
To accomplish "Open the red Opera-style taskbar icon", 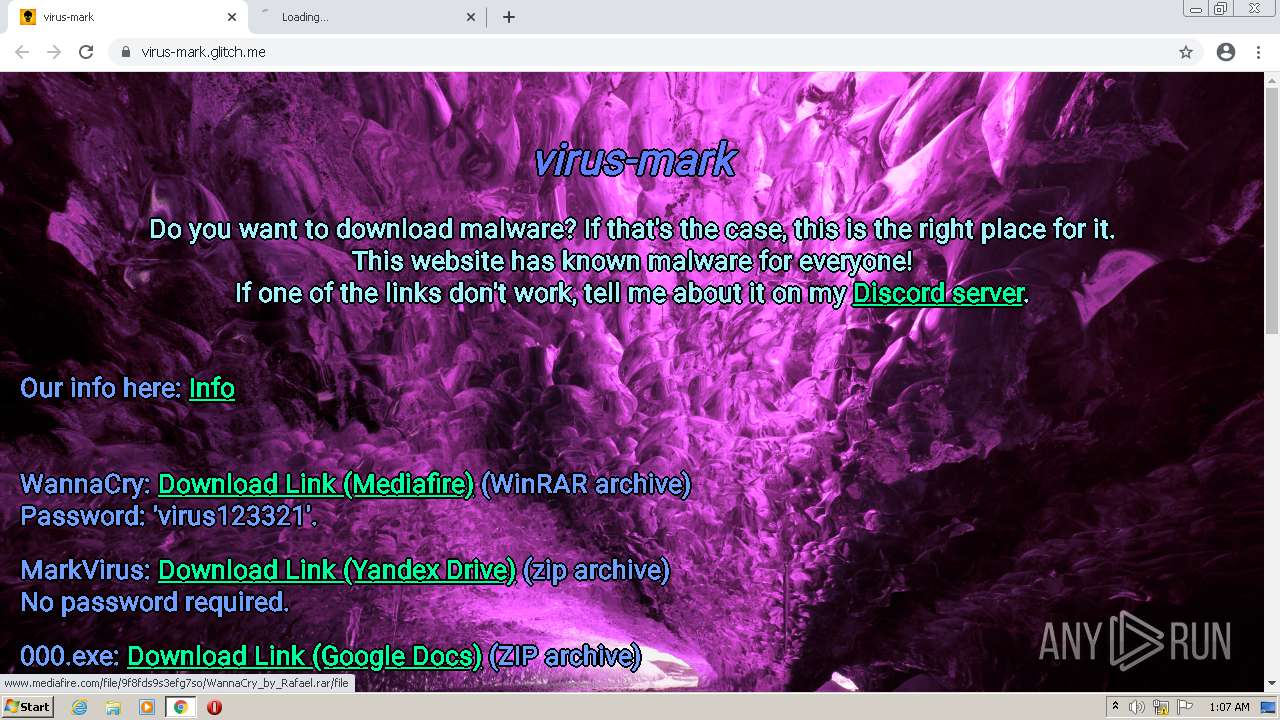I will tap(214, 707).
